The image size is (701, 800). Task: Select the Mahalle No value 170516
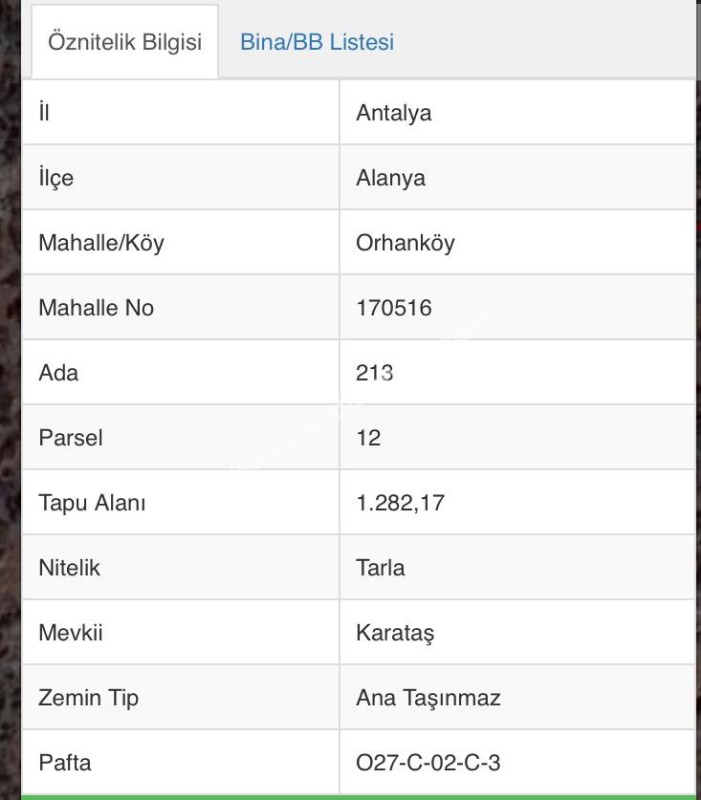tap(394, 308)
